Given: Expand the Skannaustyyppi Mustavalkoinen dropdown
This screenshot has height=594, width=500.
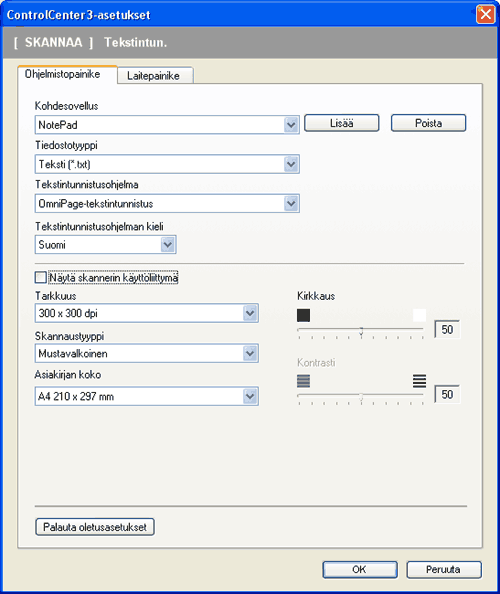Looking at the screenshot, I should click(x=147, y=353).
